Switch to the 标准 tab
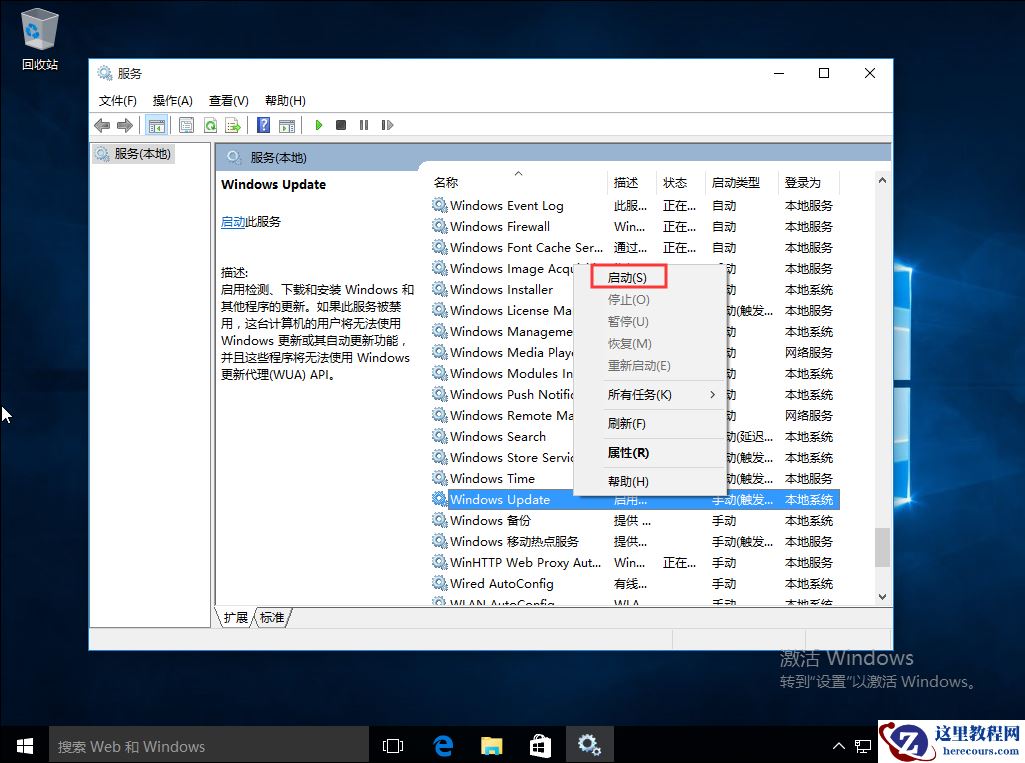The height and width of the screenshot is (763, 1025). [x=272, y=618]
